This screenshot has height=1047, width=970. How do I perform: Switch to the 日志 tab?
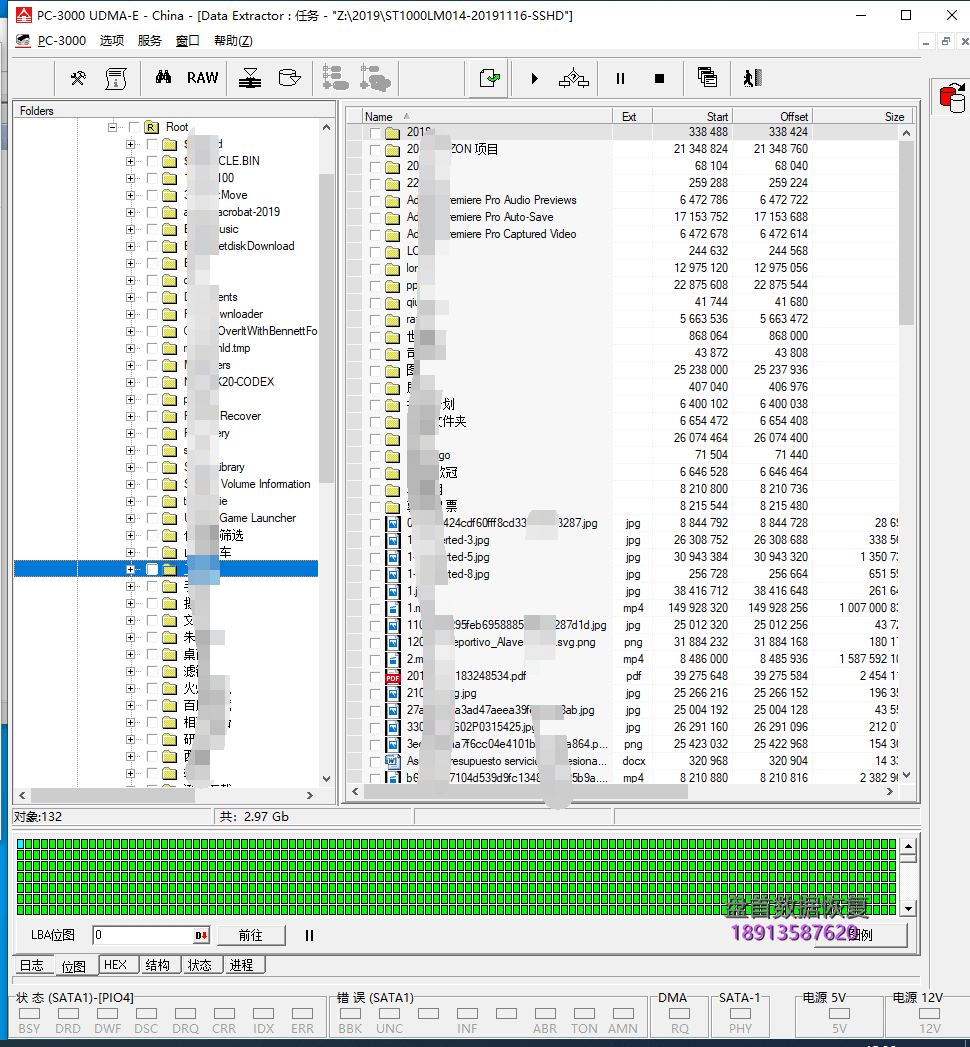pyautogui.click(x=32, y=966)
